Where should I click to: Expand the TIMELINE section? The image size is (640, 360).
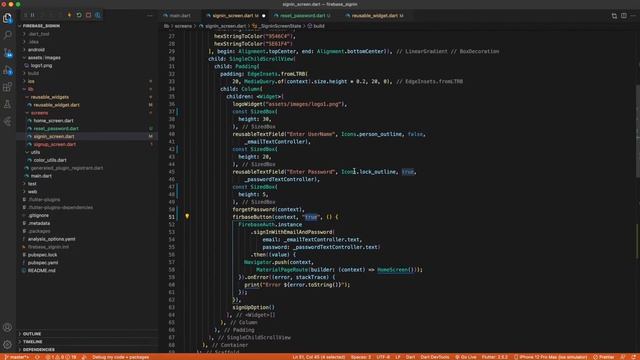click(x=33, y=342)
